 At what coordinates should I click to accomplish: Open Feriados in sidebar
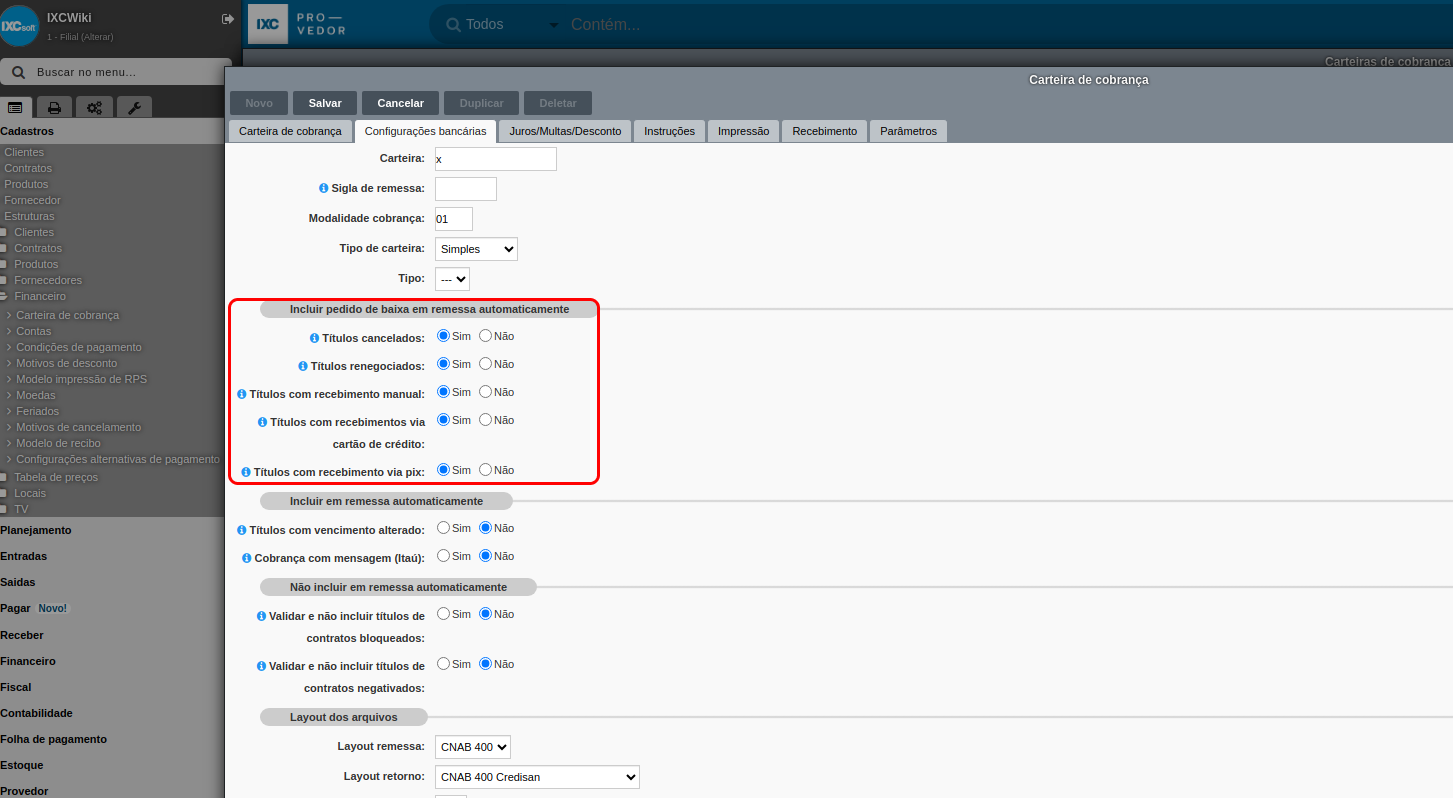[x=38, y=411]
